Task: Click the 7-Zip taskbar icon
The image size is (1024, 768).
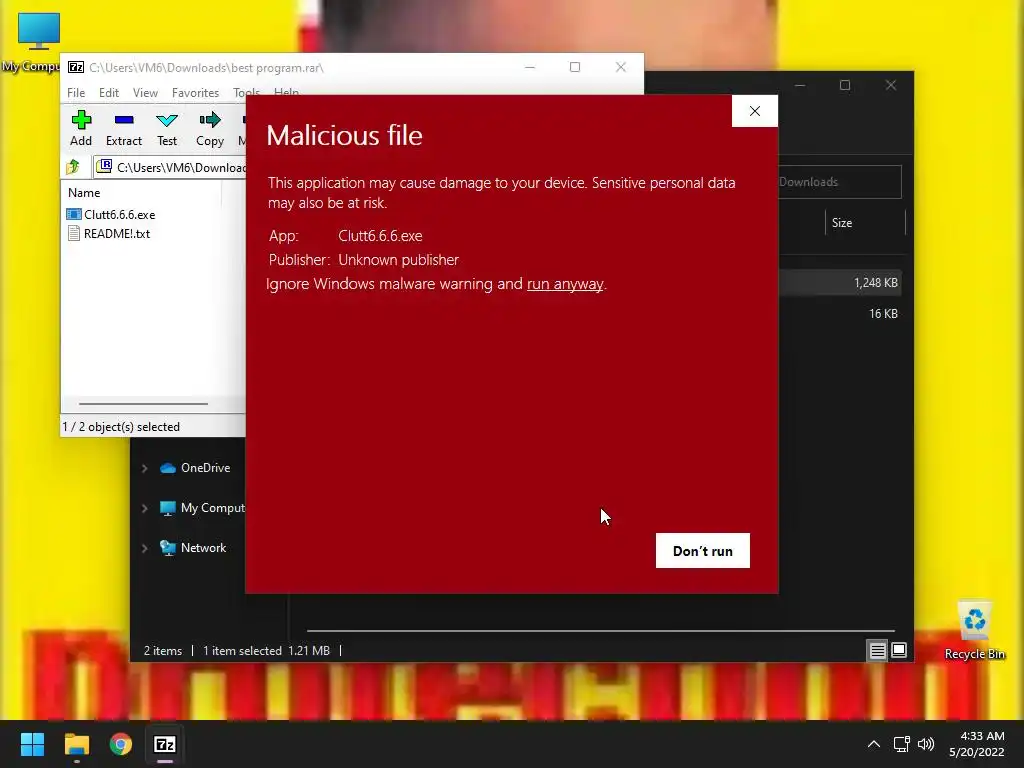Action: tap(165, 744)
